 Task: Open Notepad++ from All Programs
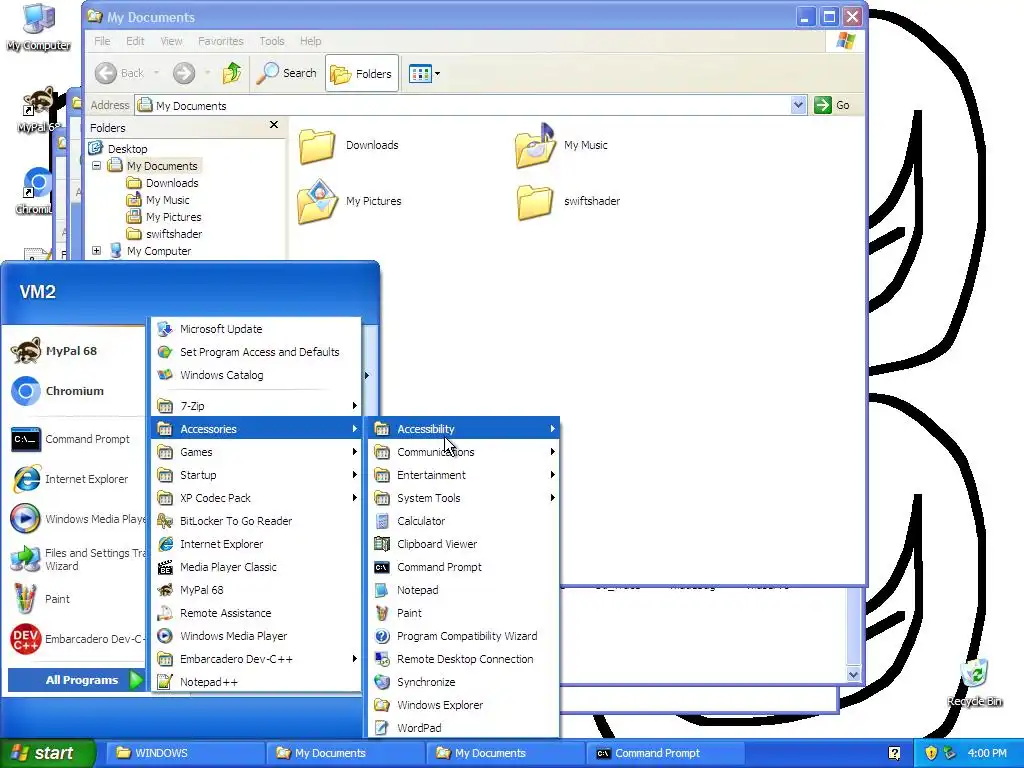pos(256,682)
